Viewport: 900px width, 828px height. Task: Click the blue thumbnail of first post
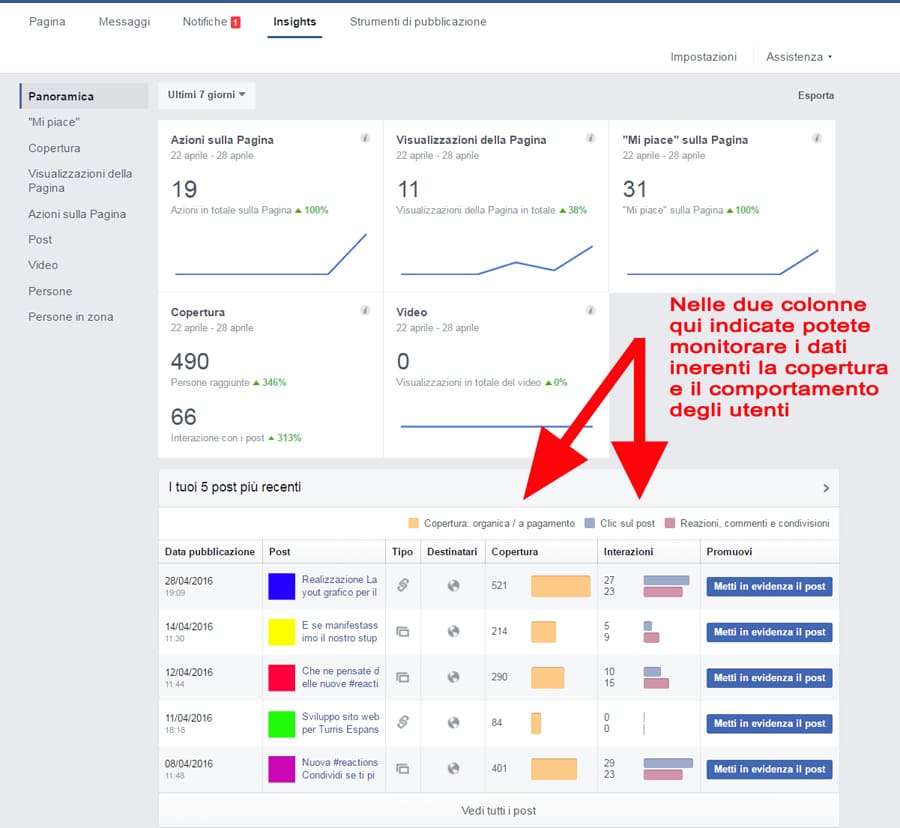point(281,586)
